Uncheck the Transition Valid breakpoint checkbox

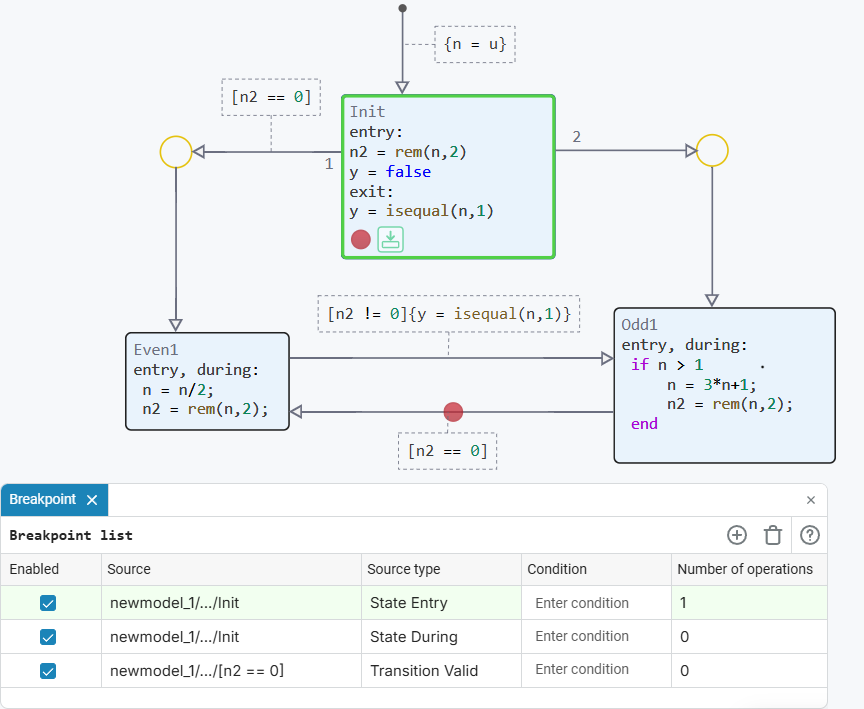click(x=48, y=671)
